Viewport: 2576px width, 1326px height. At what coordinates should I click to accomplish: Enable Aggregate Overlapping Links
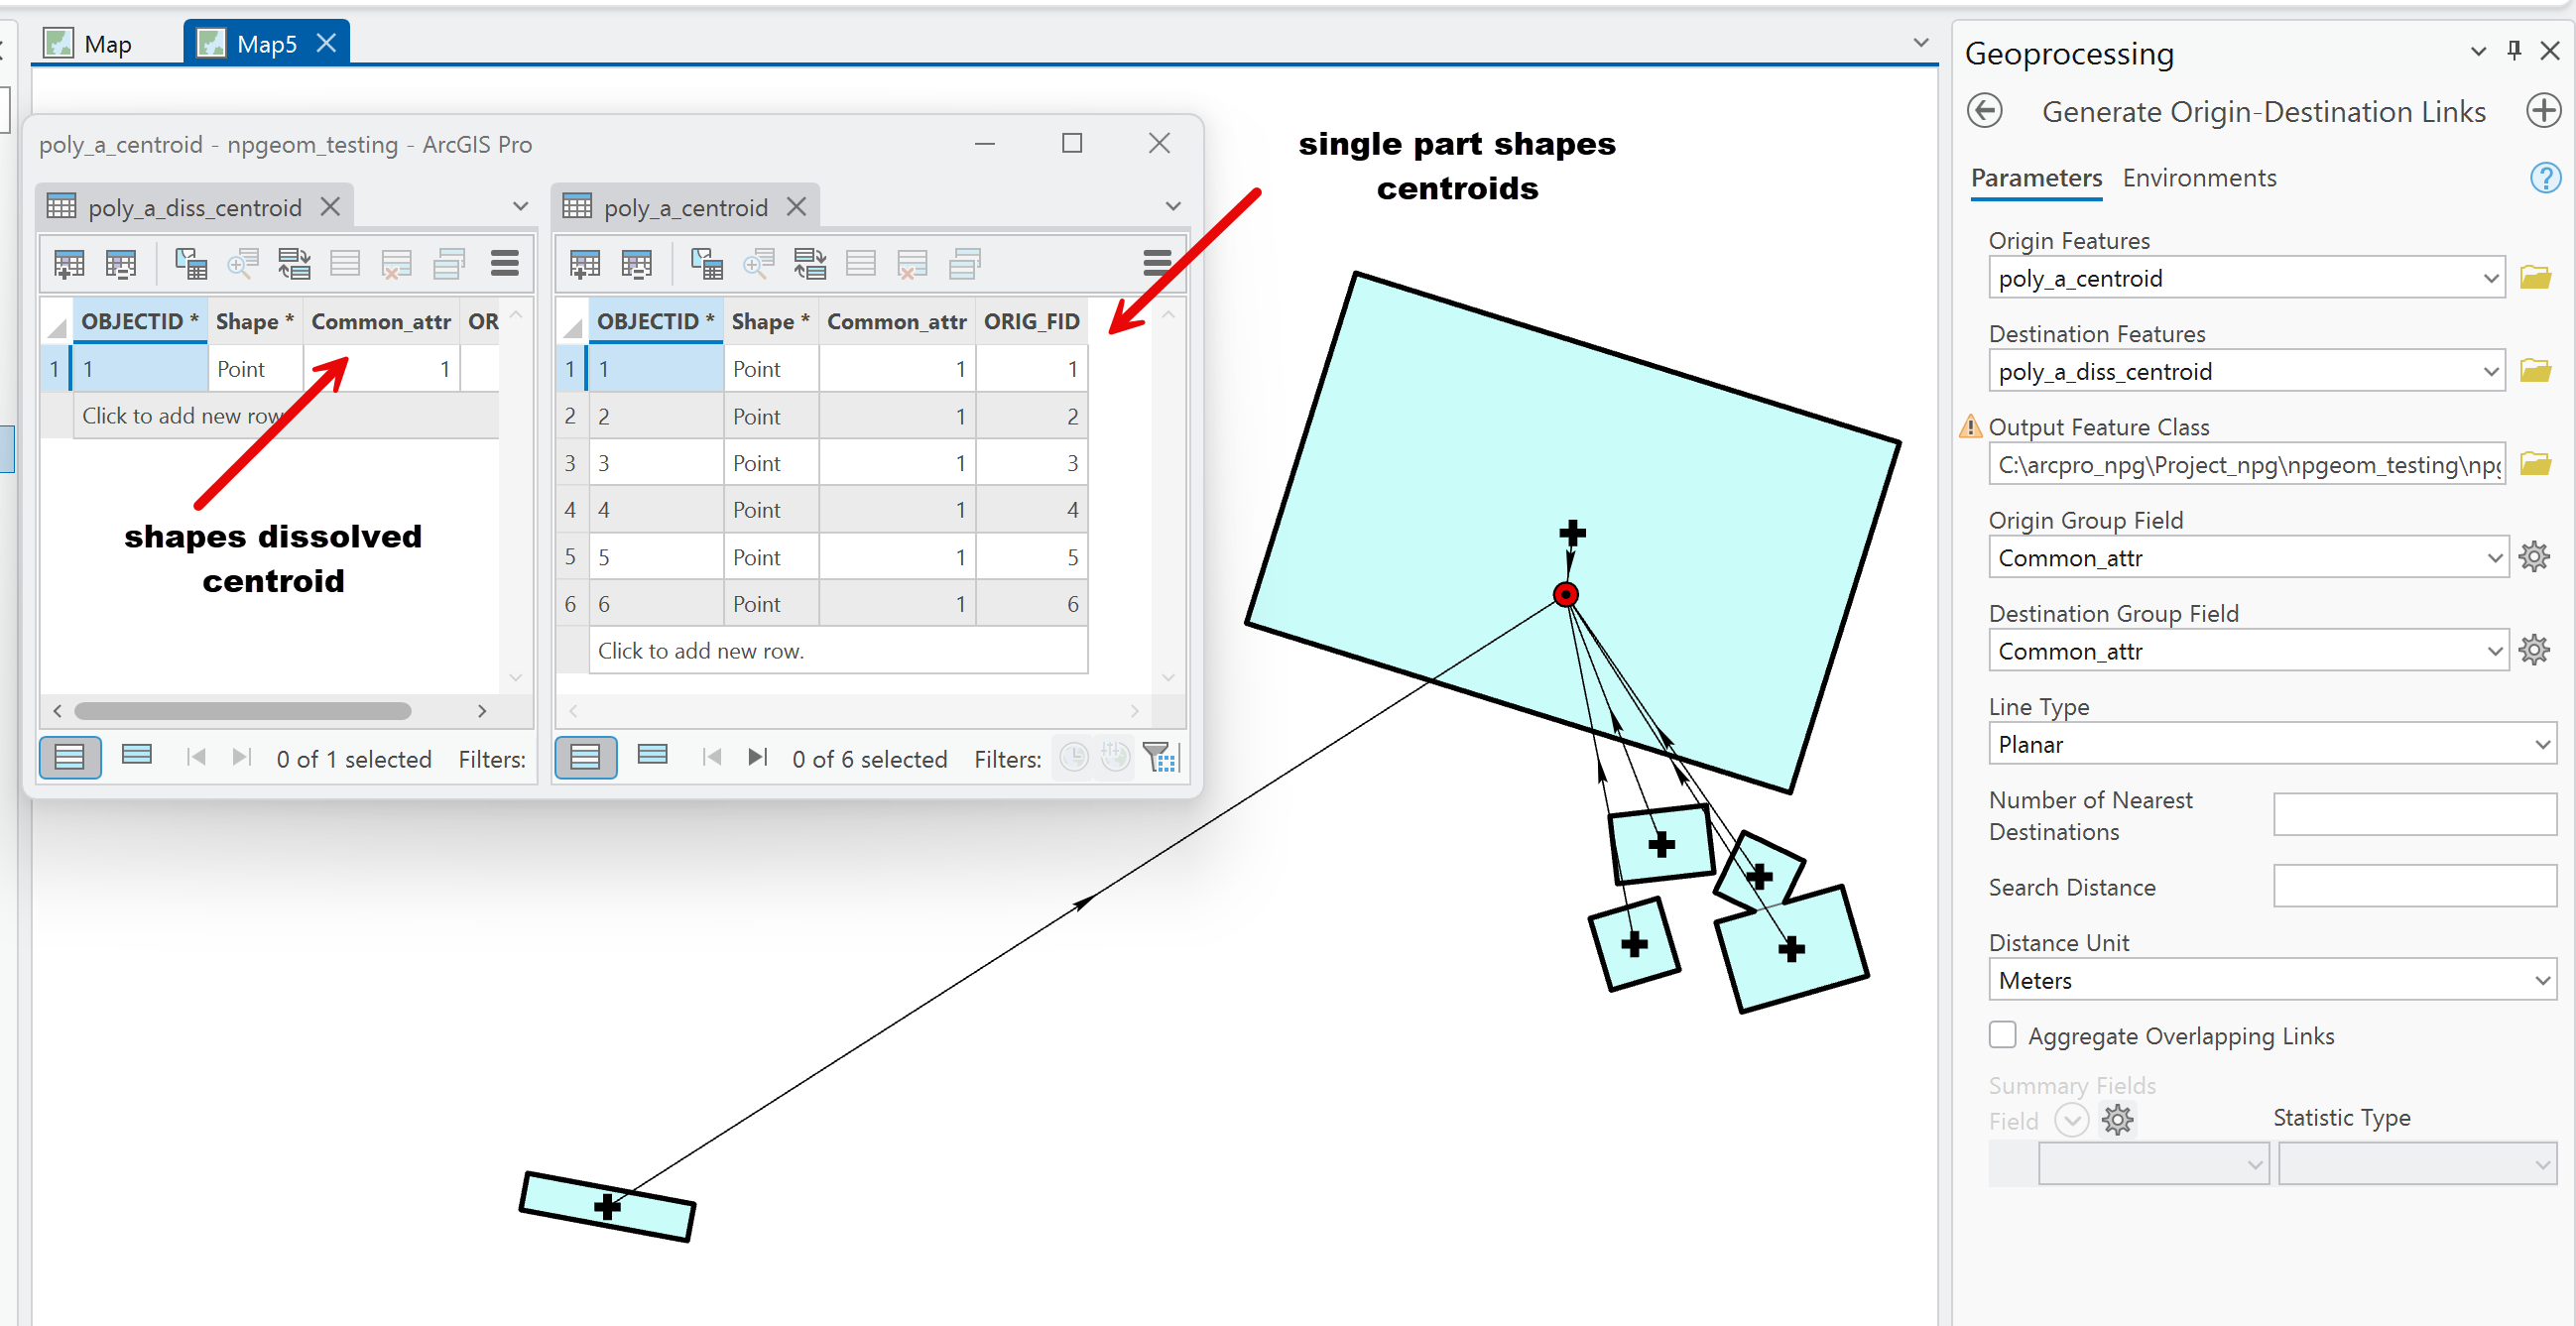tap(2002, 1036)
